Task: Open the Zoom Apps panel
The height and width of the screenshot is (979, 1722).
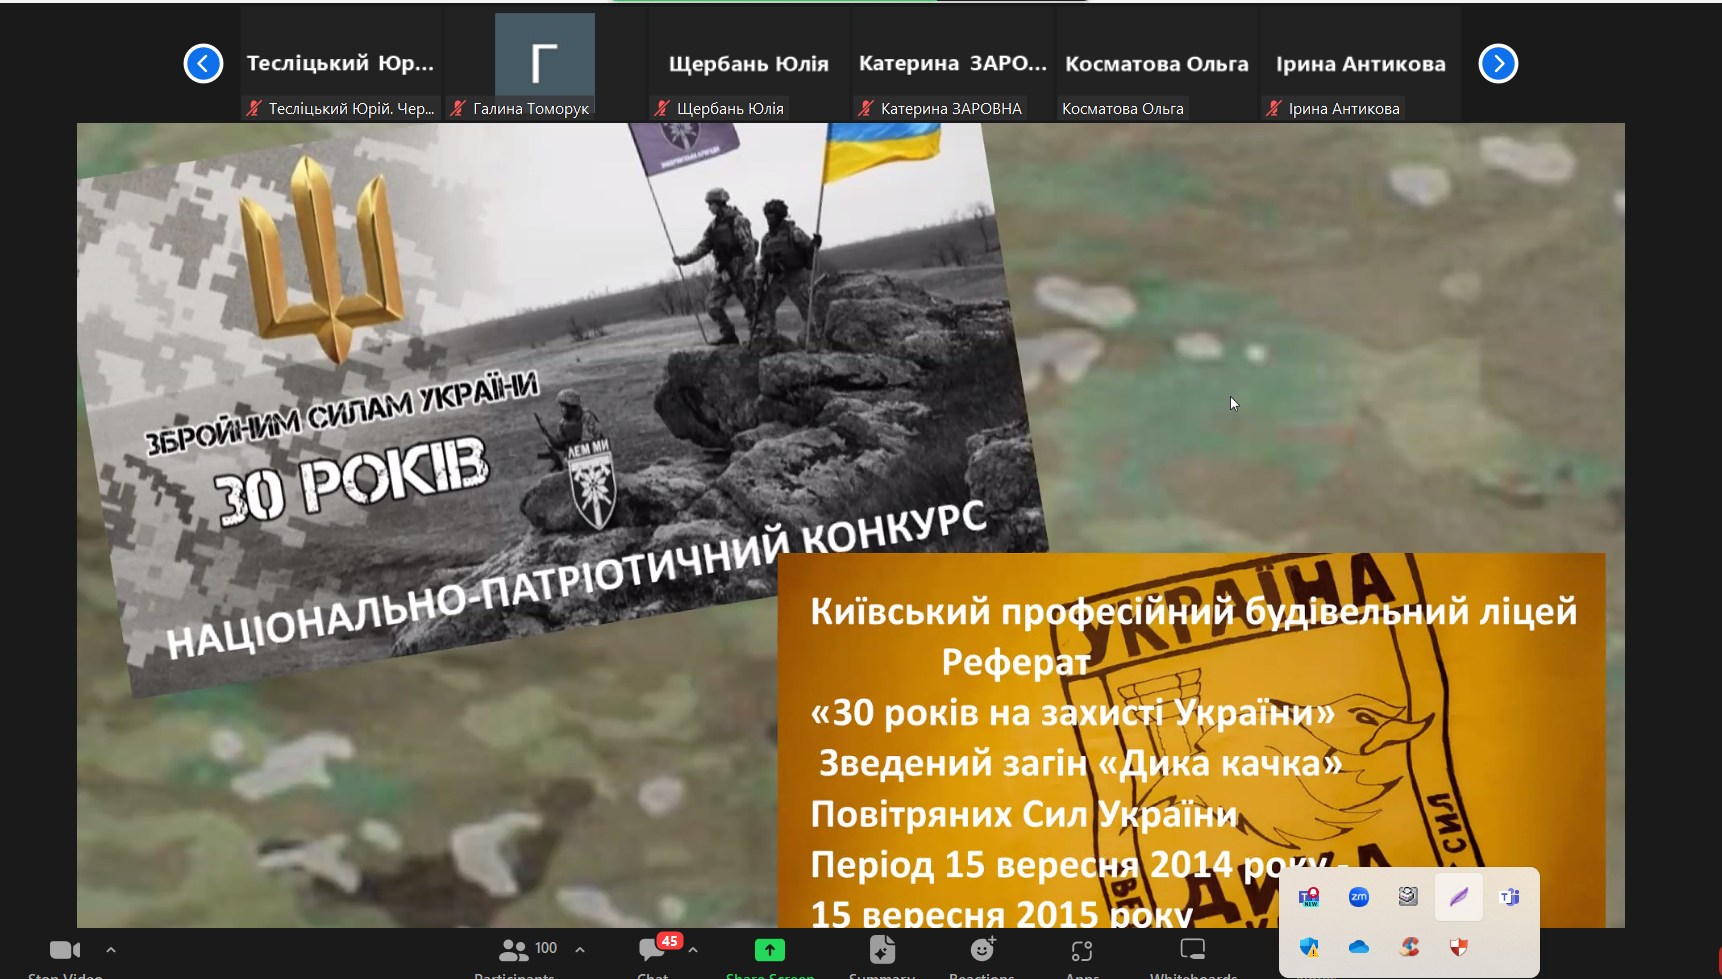Action: tap(1082, 950)
